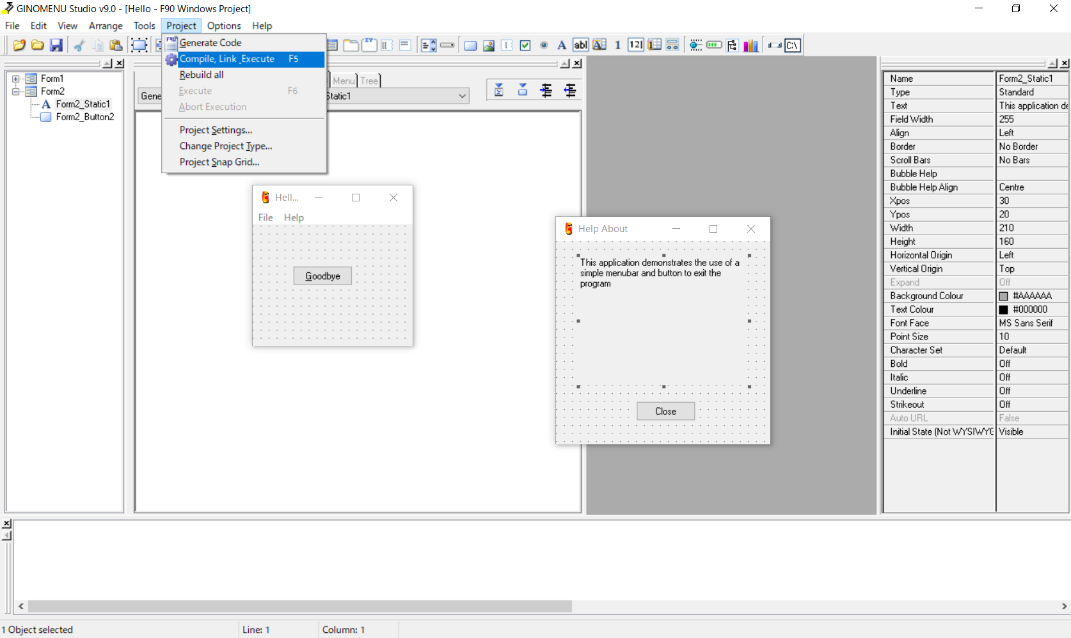The image size is (1071, 638).
Task: Close the project tree panel
Action: [120, 64]
